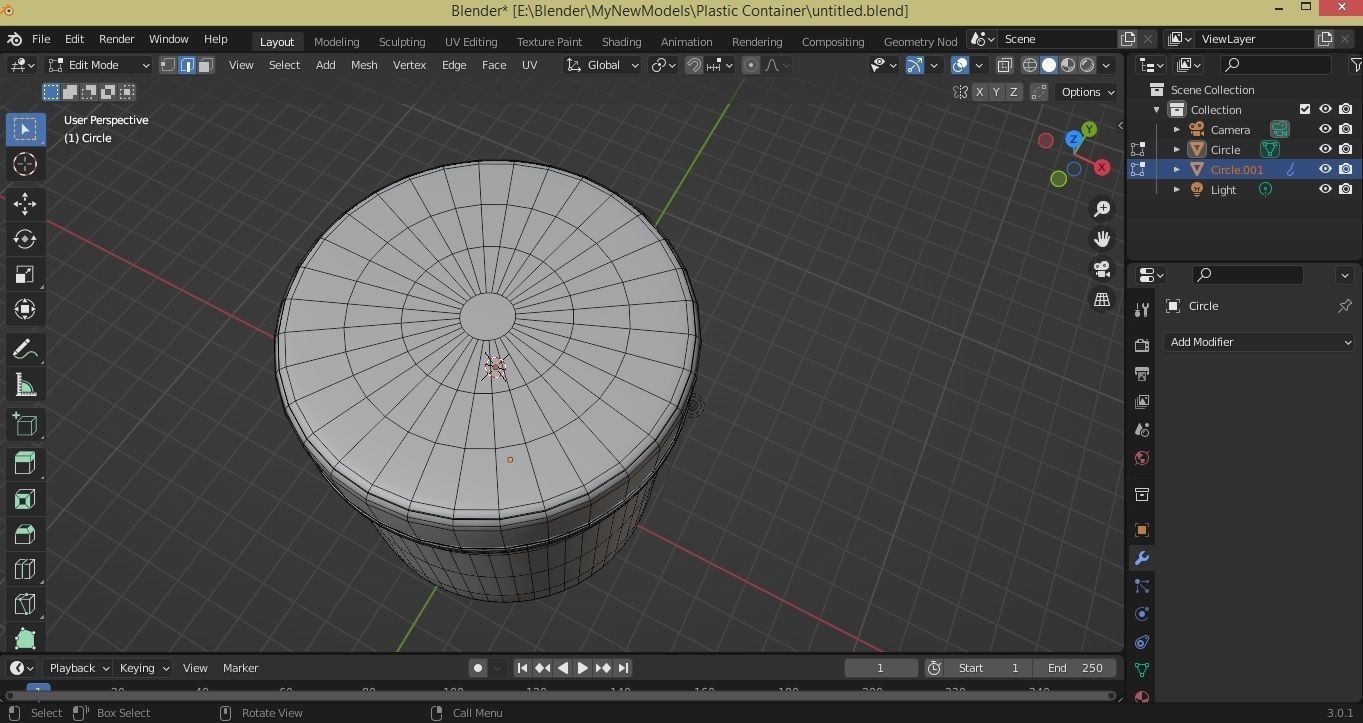Select the Loop Cut tool

coord(25,569)
